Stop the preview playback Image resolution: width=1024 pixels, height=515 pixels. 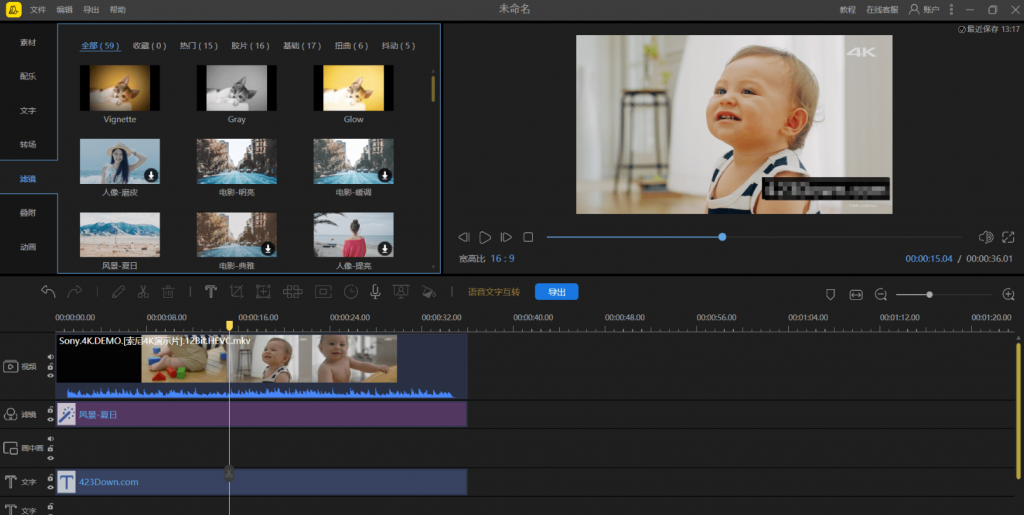coord(528,237)
